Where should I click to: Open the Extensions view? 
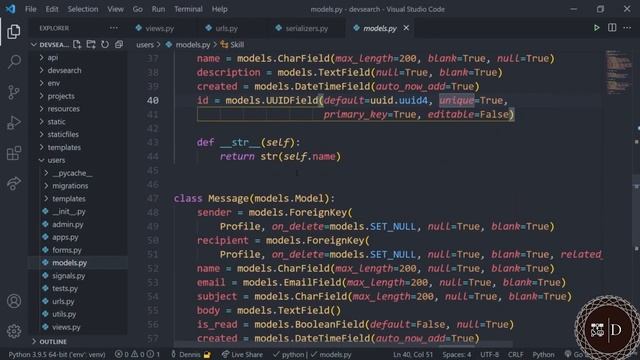(x=13, y=153)
